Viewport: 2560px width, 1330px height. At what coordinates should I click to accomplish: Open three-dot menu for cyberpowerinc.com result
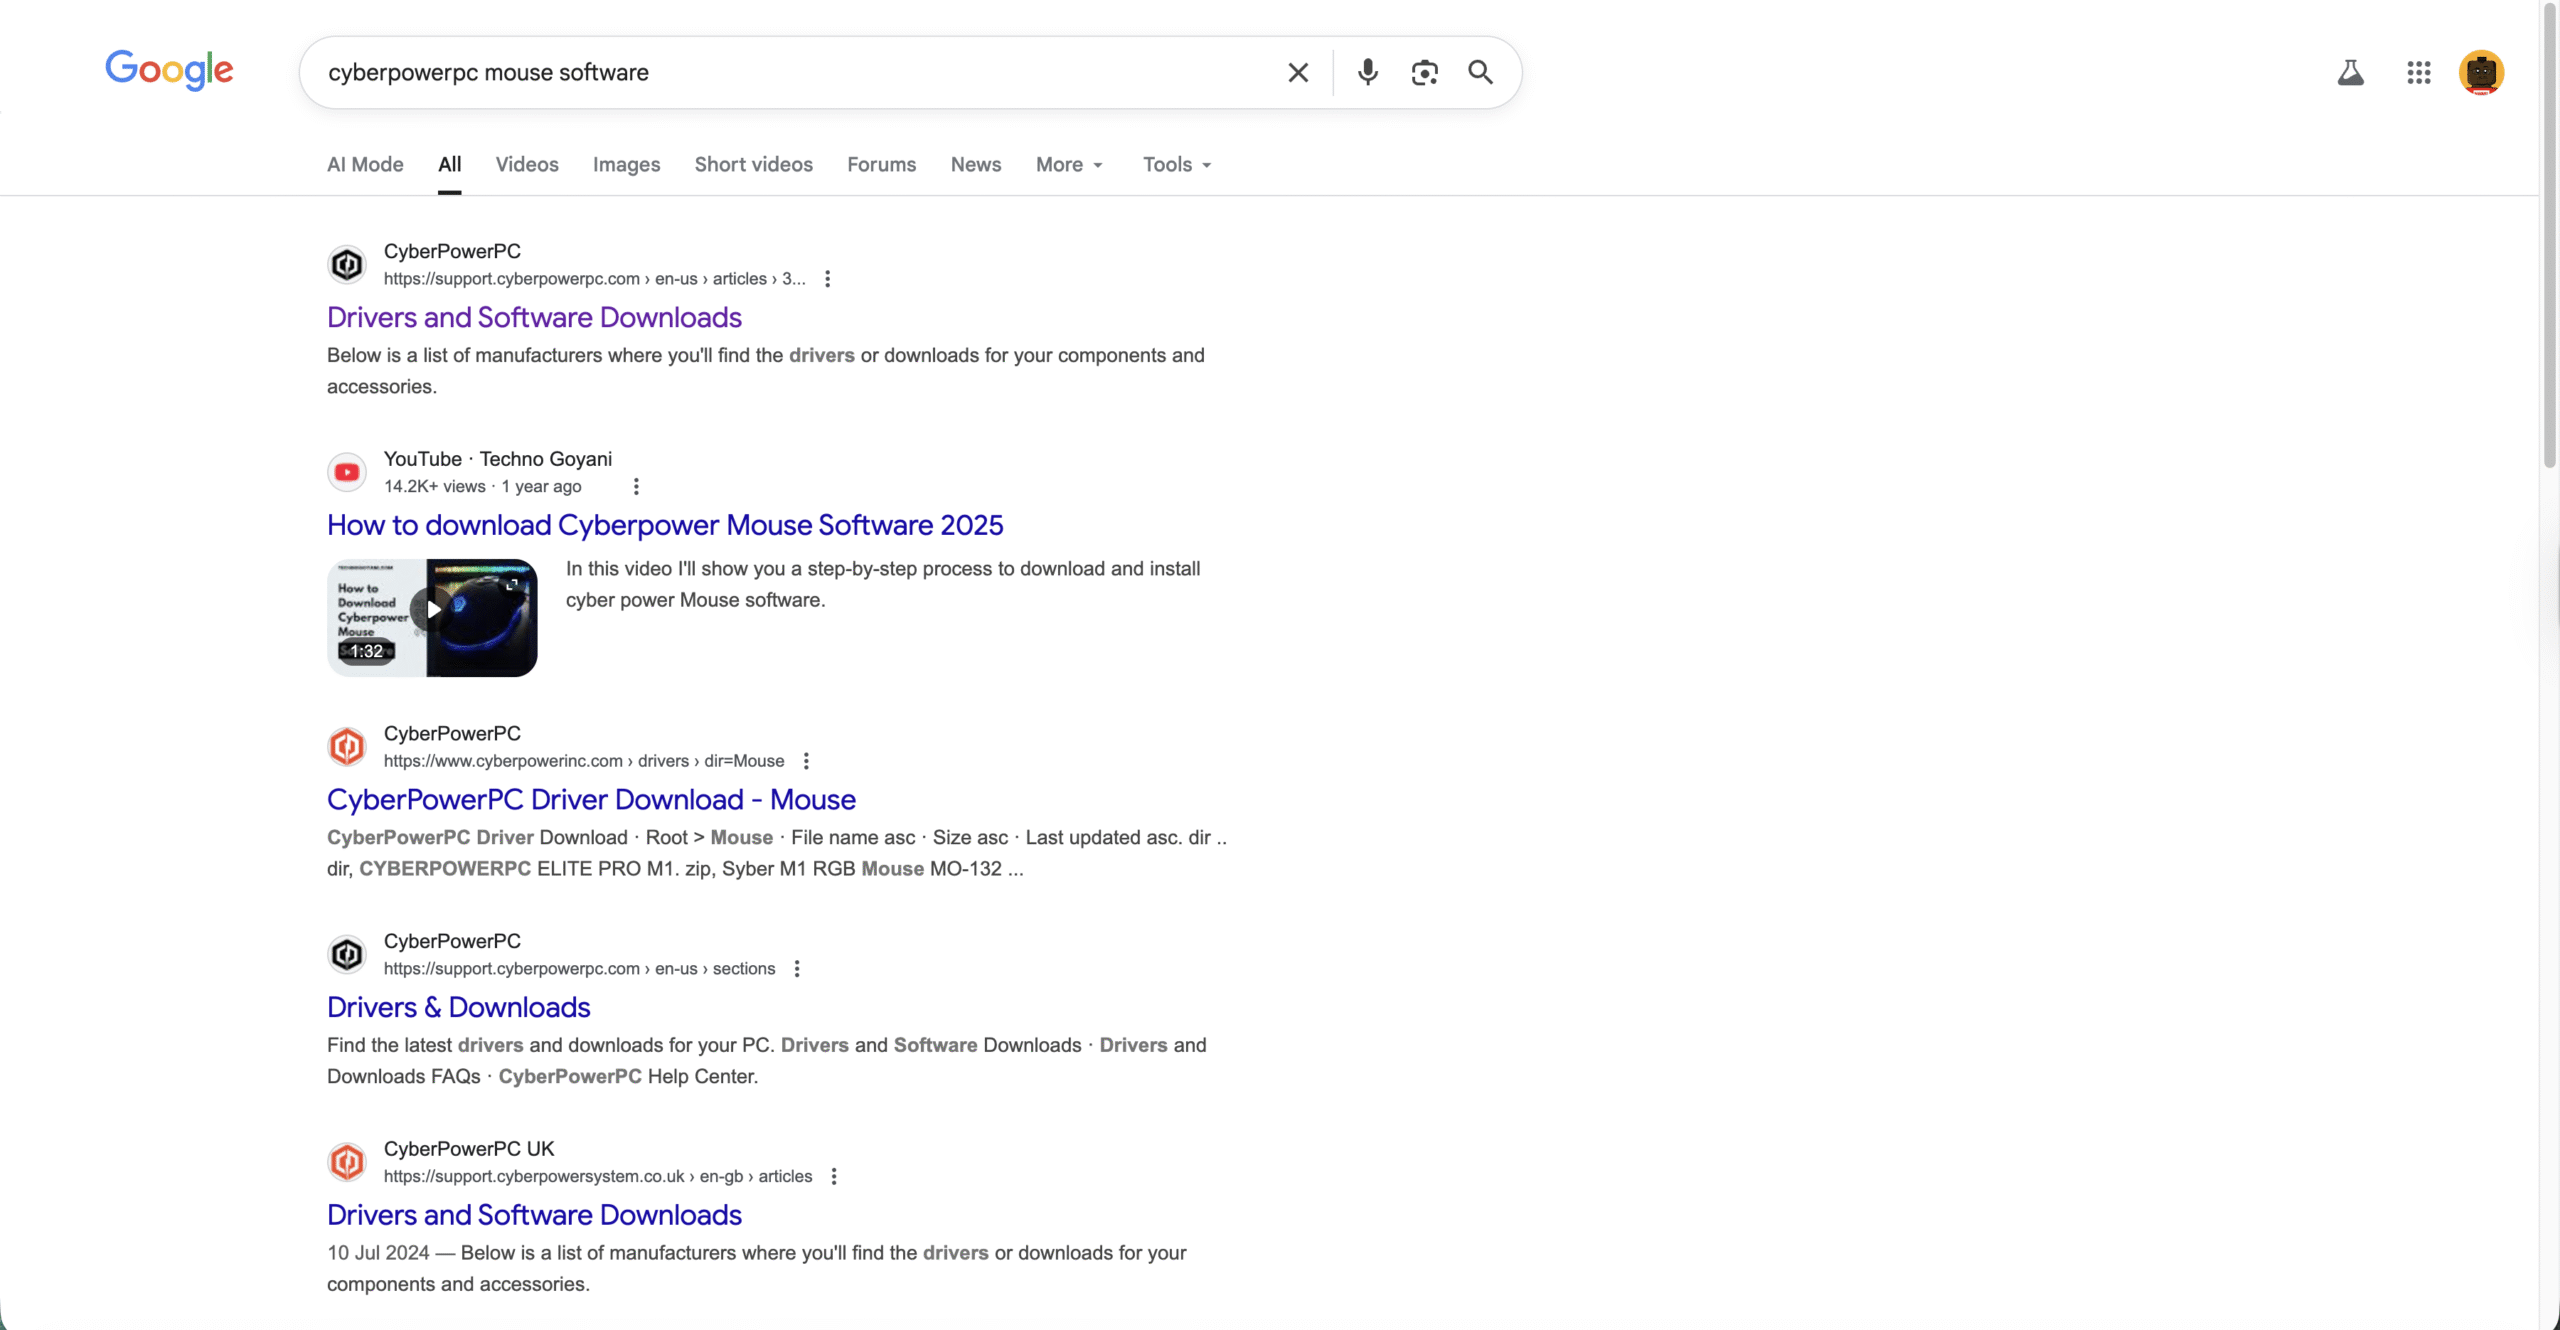tap(806, 761)
